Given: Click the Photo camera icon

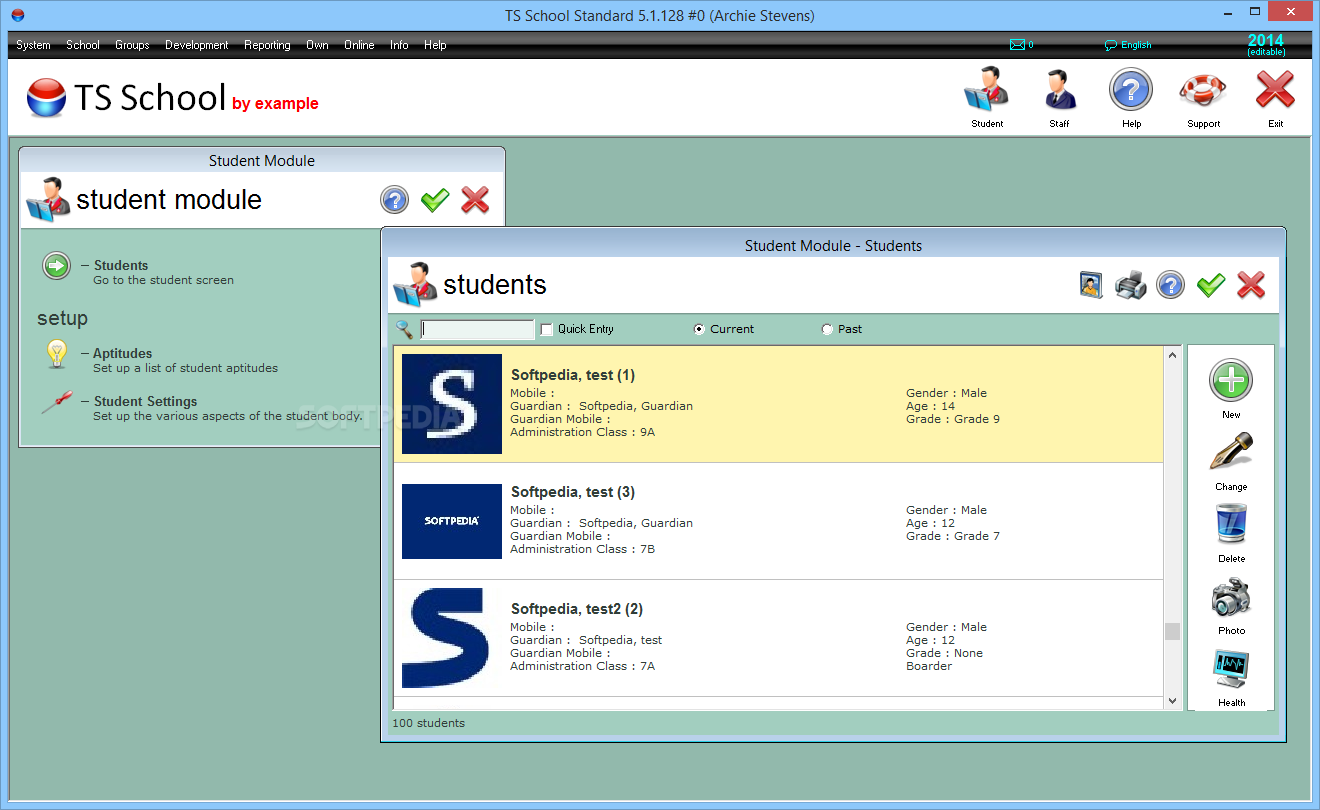Looking at the screenshot, I should [x=1231, y=597].
